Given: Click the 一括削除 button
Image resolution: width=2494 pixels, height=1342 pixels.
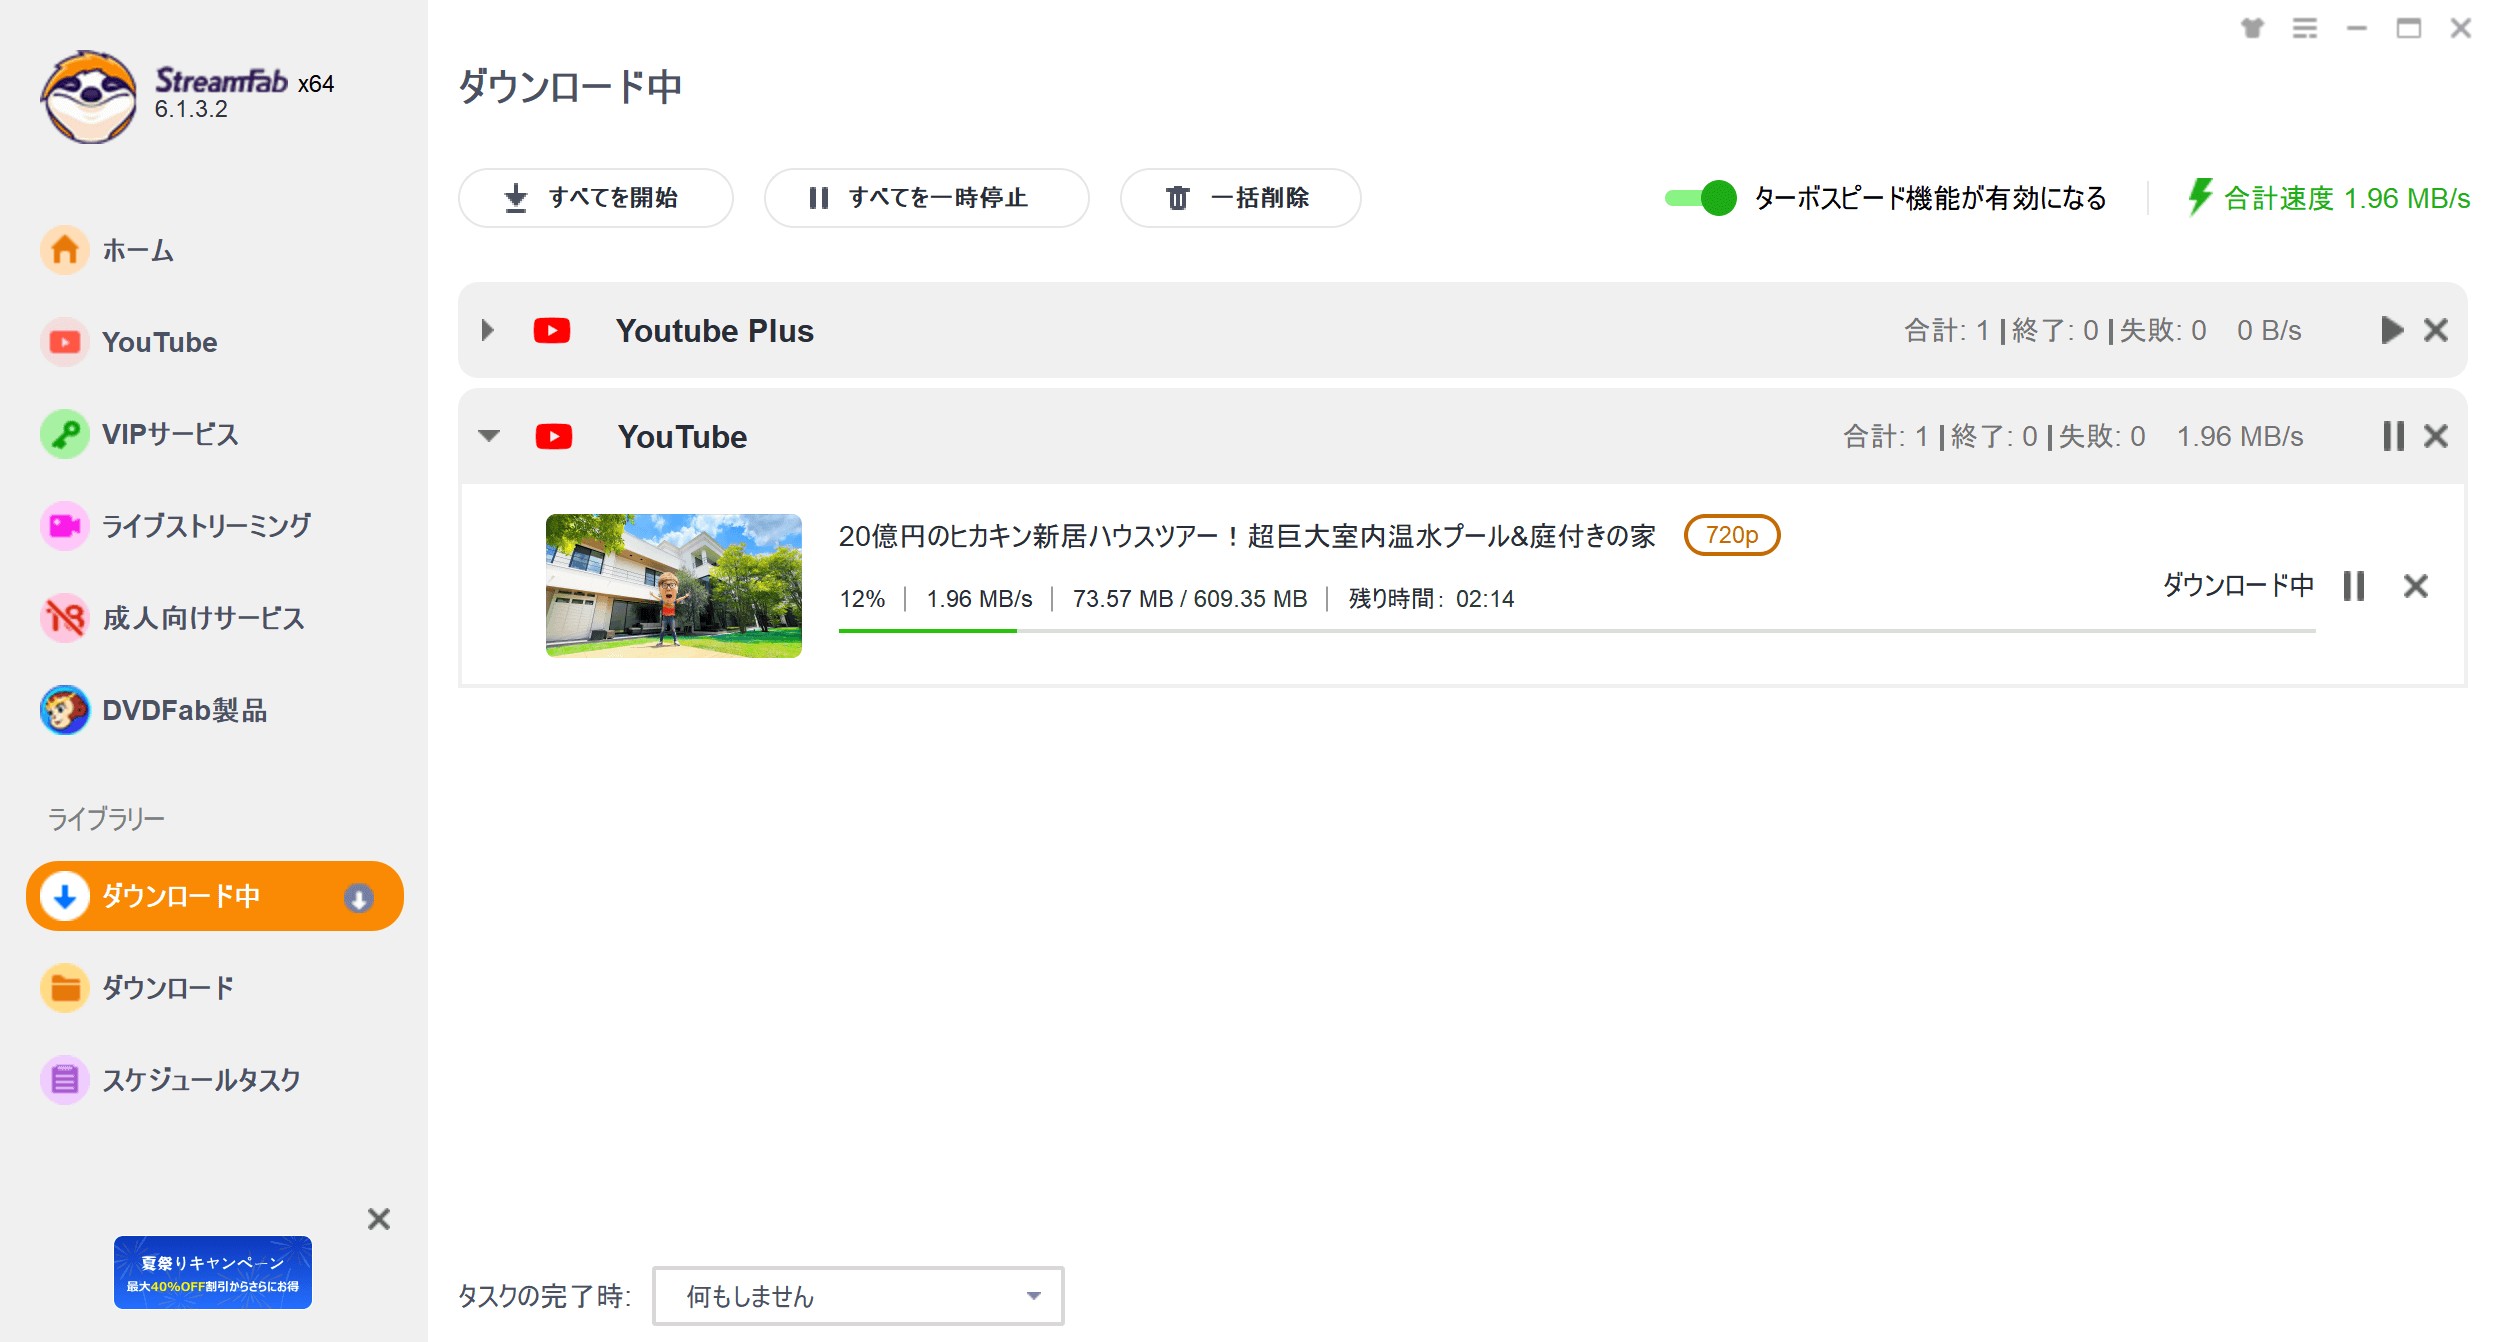Looking at the screenshot, I should [x=1239, y=198].
